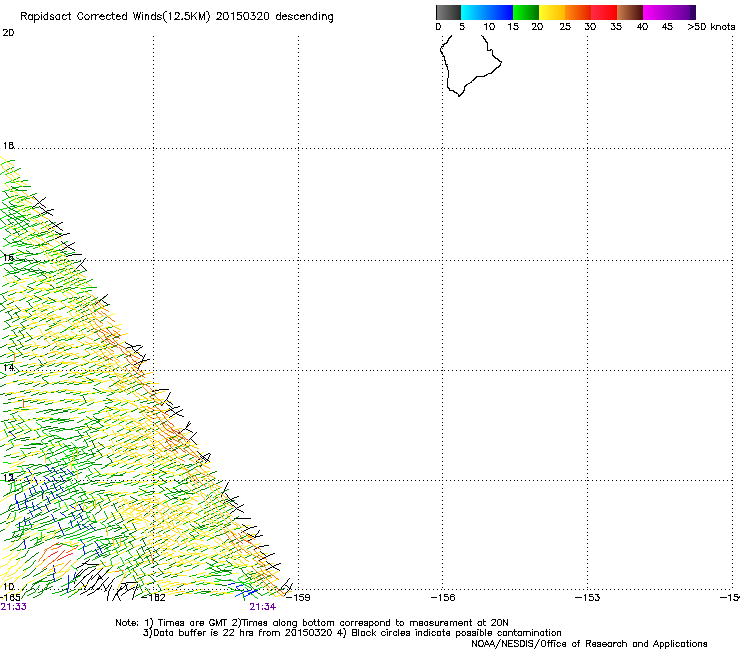Click the latitude label 14

click(x=8, y=368)
